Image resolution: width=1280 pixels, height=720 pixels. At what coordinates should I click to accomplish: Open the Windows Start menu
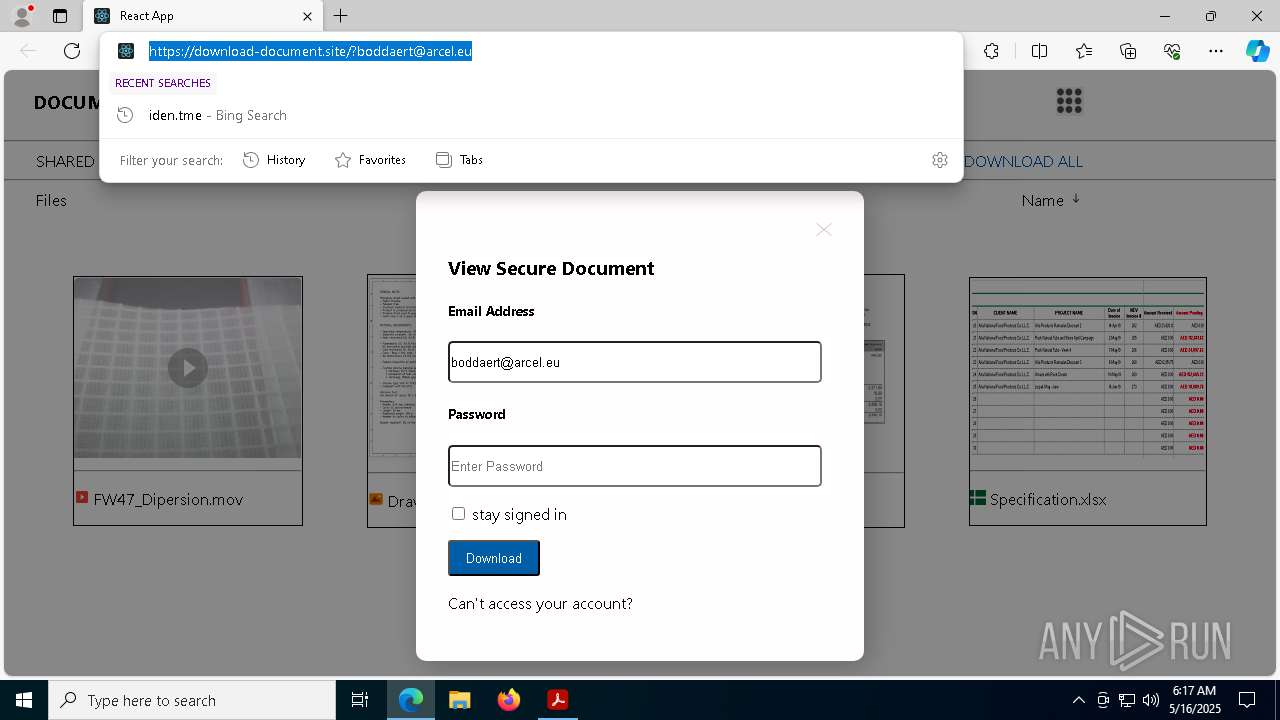coord(24,700)
